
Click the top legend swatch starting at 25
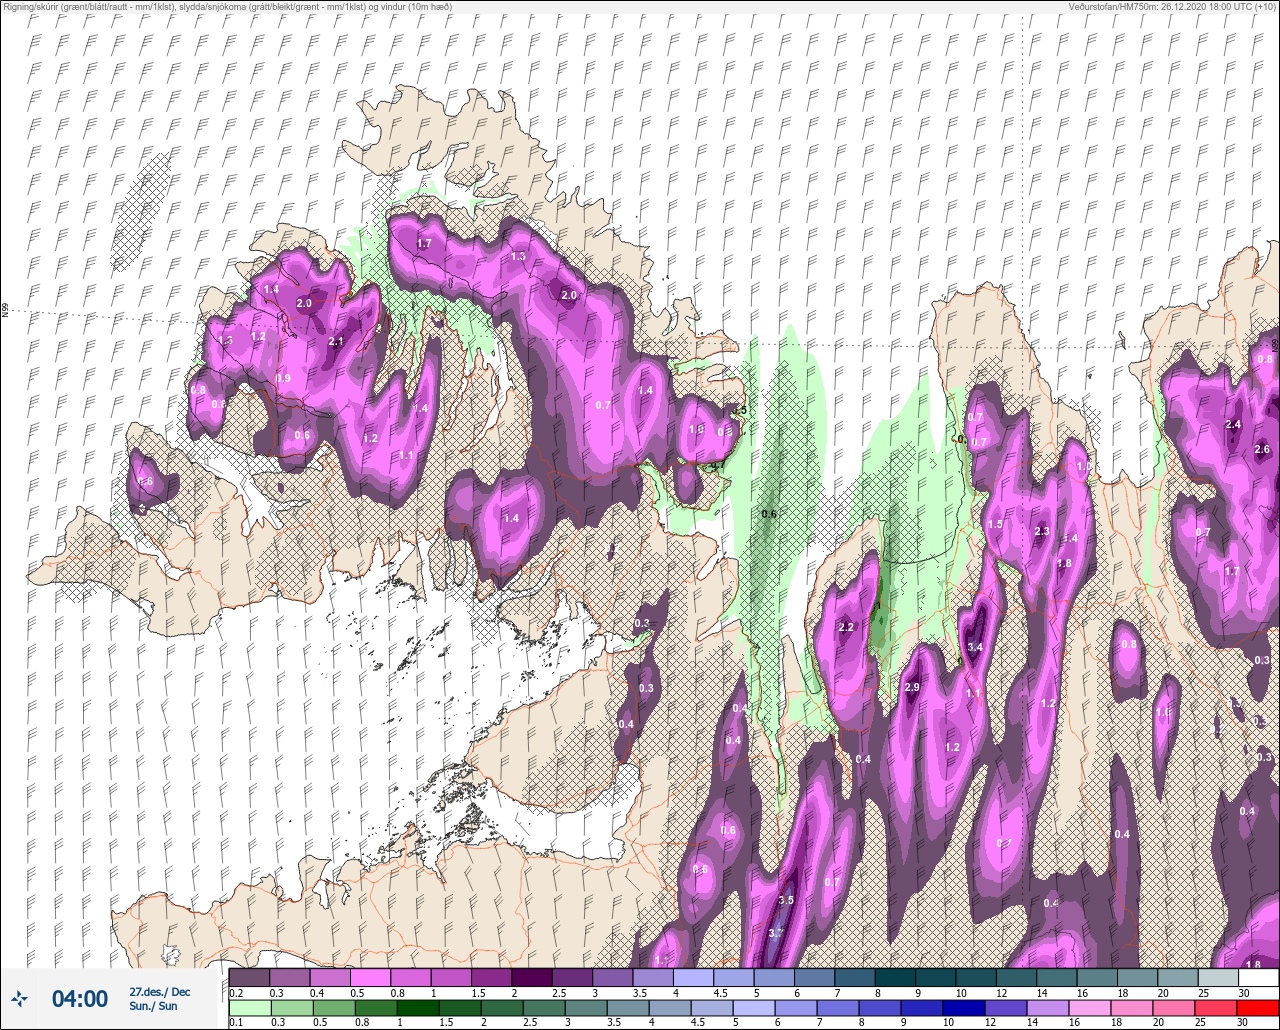click(1218, 977)
